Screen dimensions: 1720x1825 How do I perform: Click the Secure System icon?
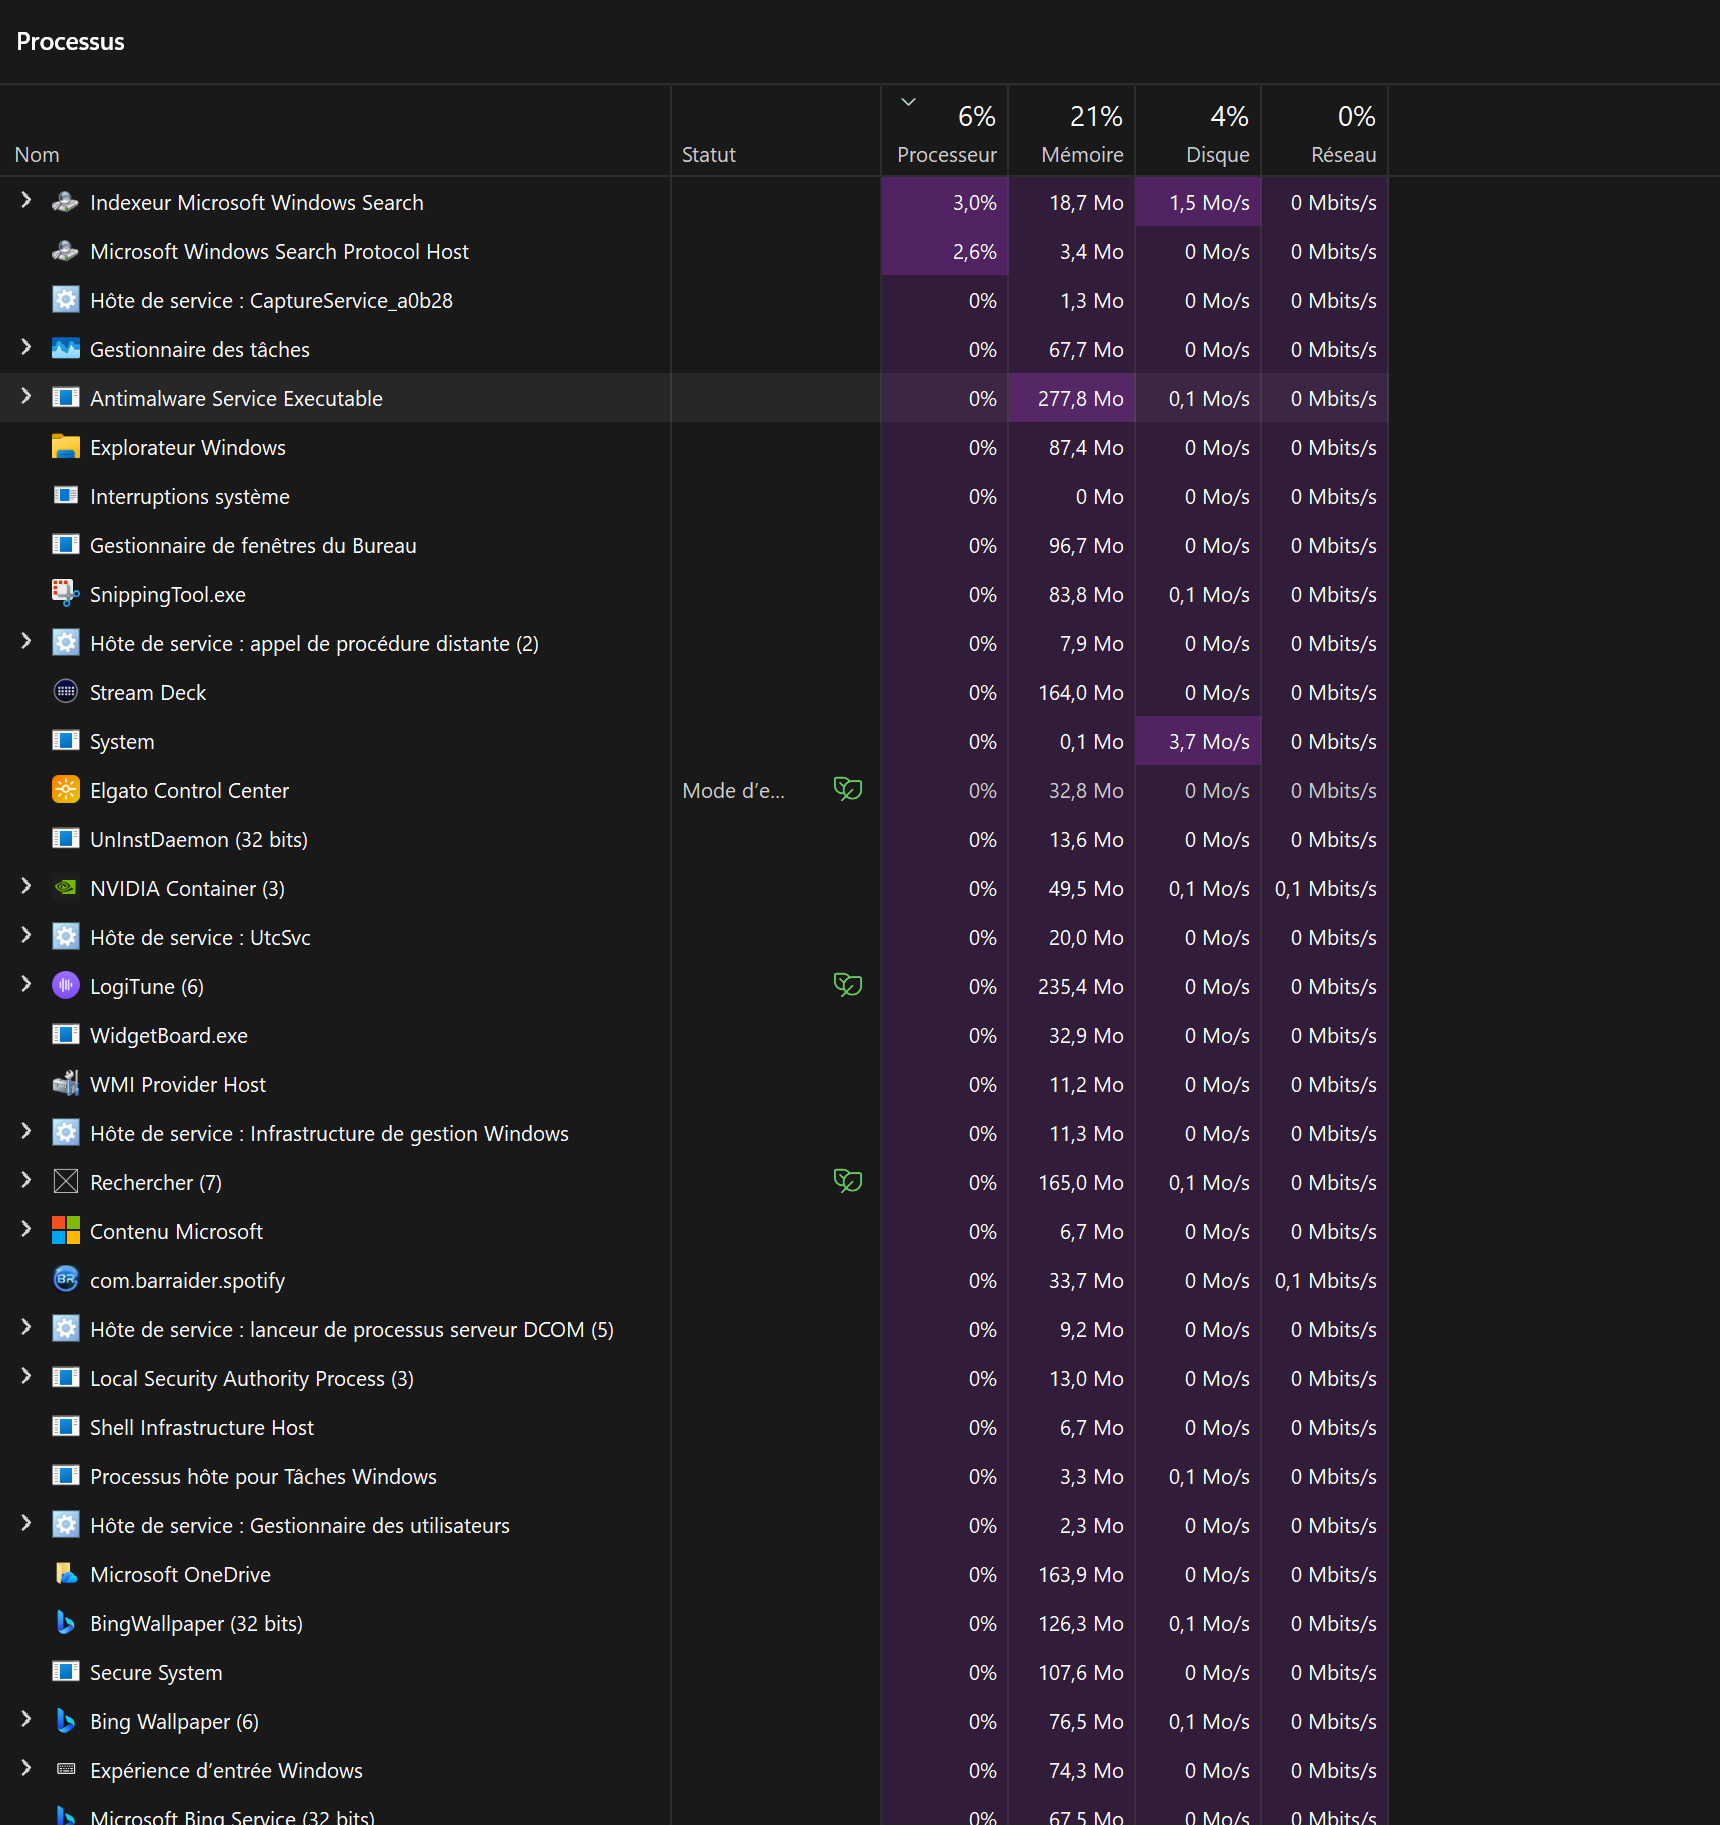click(x=66, y=1672)
